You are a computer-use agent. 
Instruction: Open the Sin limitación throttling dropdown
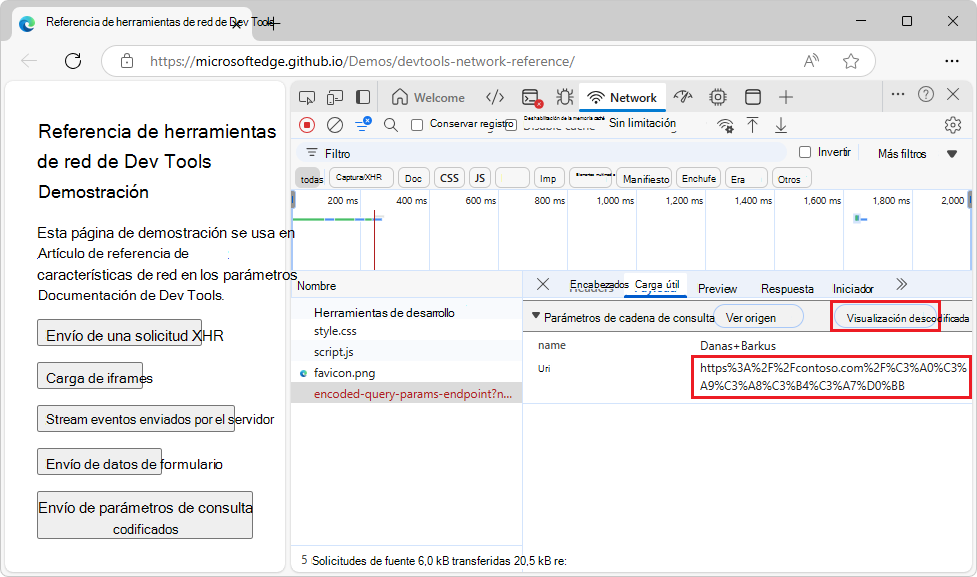pos(643,124)
